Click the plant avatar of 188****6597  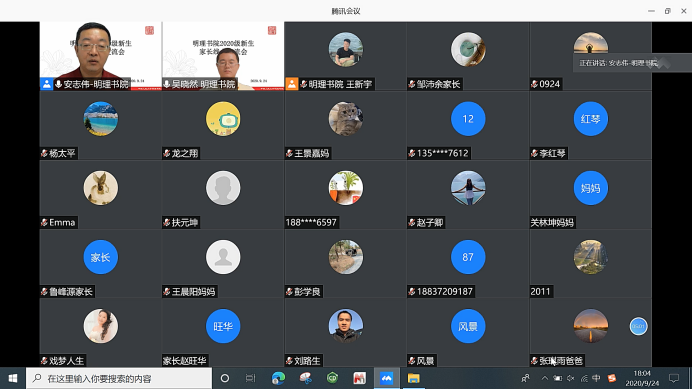point(346,188)
